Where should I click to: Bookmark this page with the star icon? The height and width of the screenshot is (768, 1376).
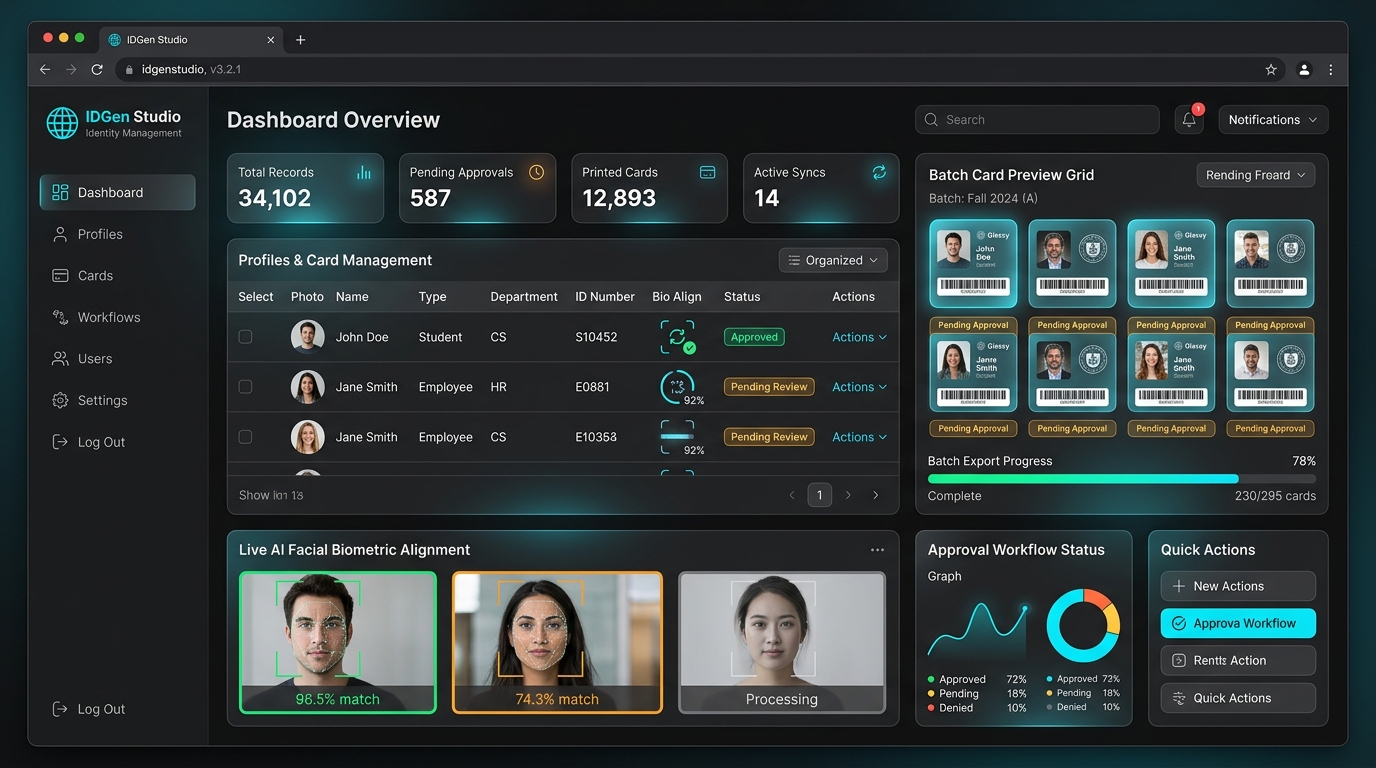coord(1271,70)
